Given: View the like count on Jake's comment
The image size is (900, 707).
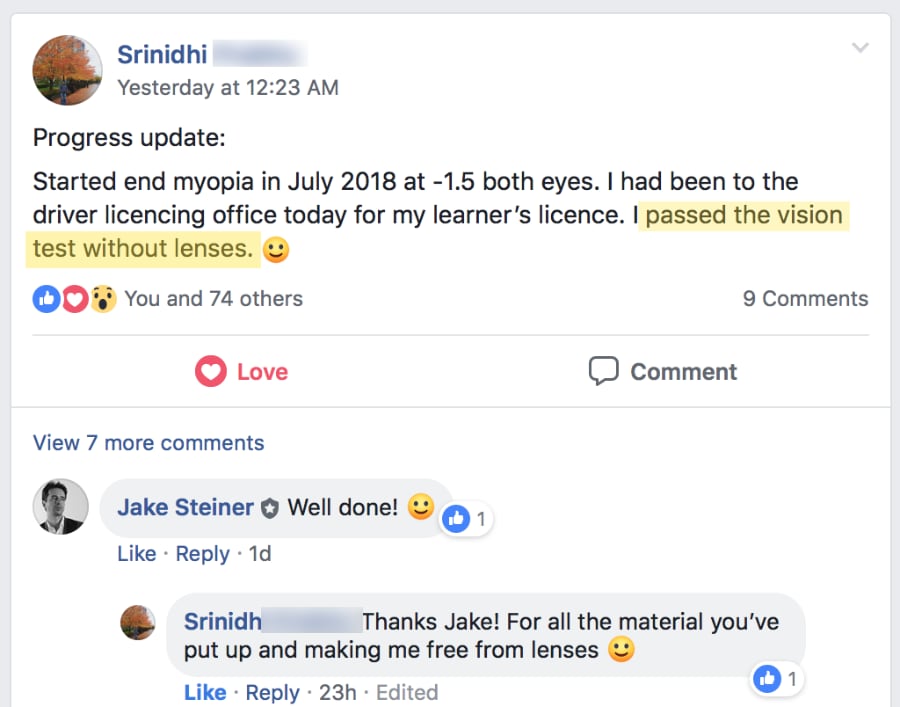Looking at the screenshot, I should (x=467, y=519).
